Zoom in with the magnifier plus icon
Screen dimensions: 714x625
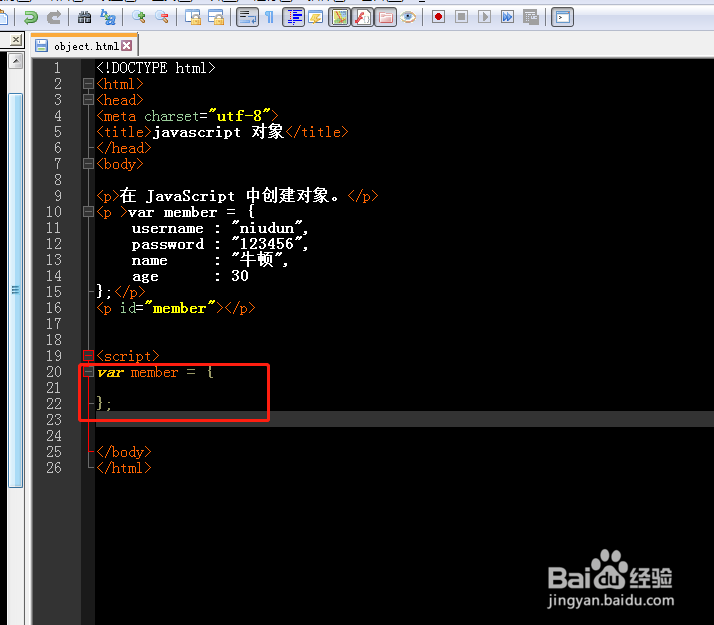coord(138,17)
